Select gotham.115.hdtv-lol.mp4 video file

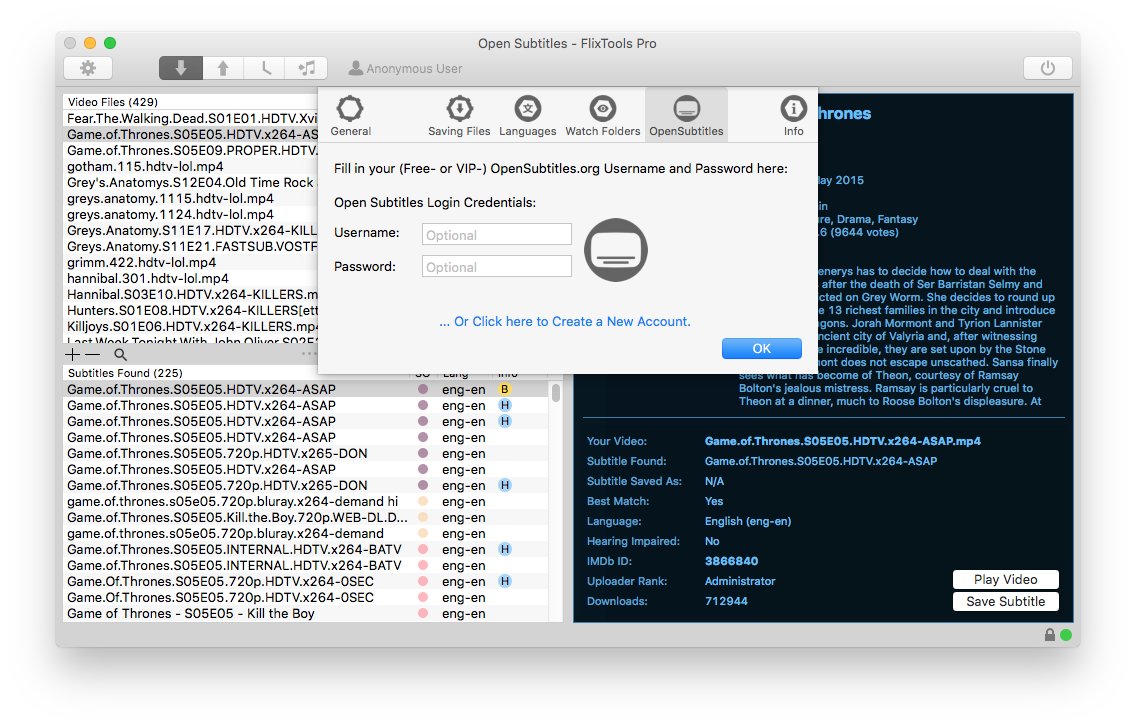click(191, 166)
